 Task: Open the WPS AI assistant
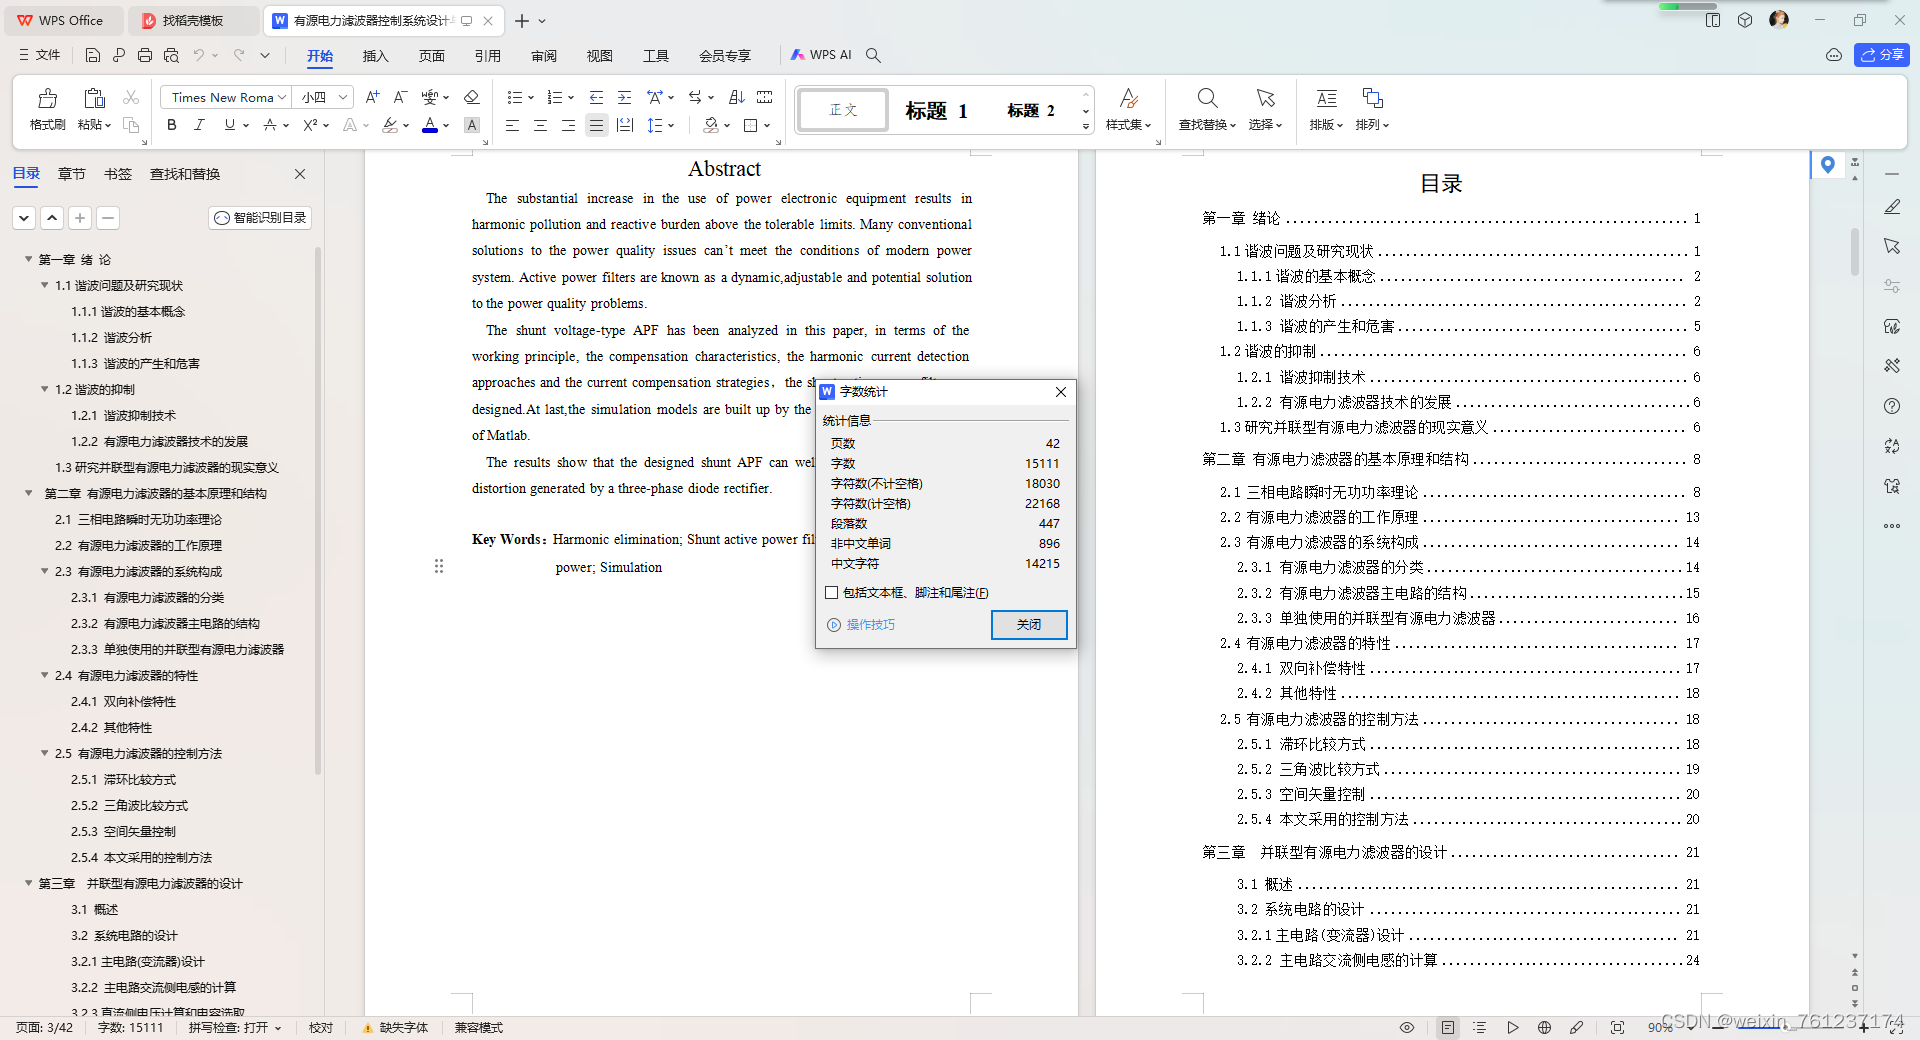click(823, 55)
